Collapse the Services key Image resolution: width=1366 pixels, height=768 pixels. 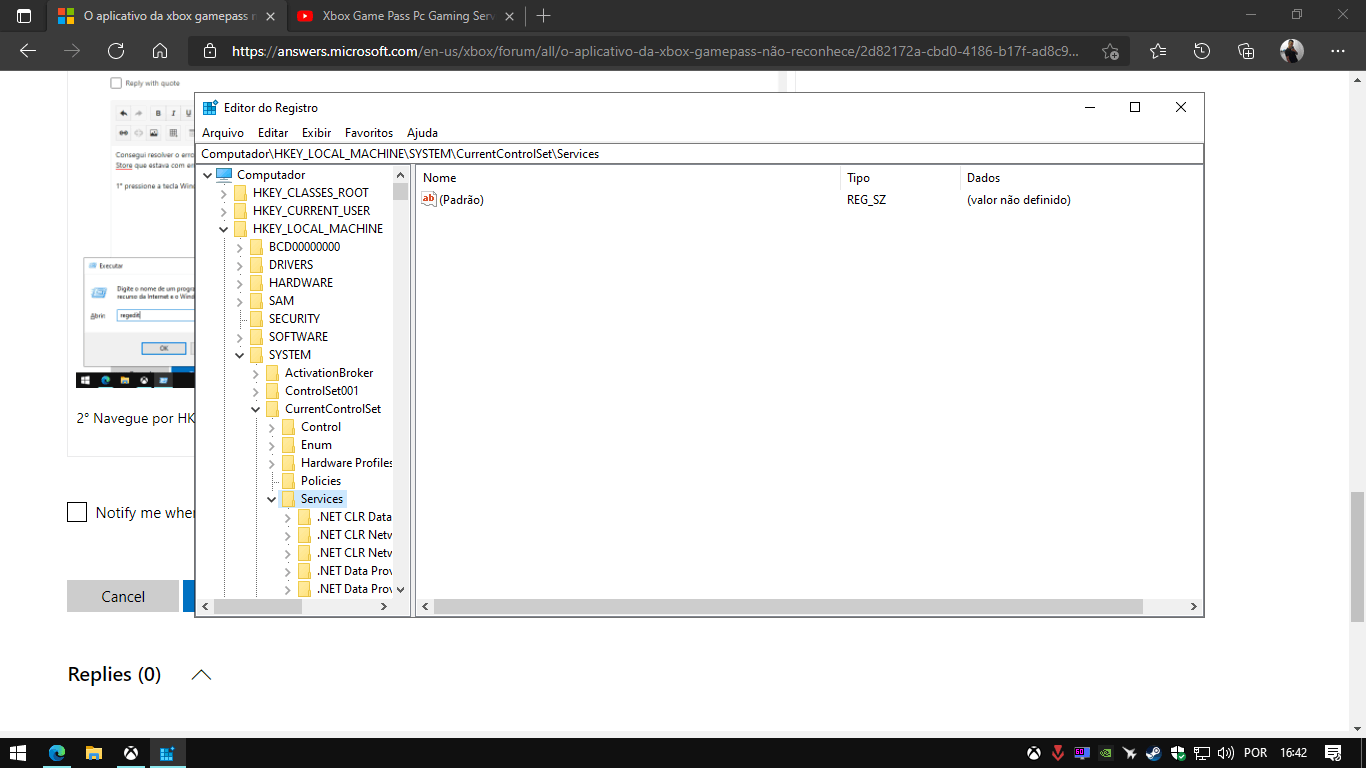tap(271, 499)
